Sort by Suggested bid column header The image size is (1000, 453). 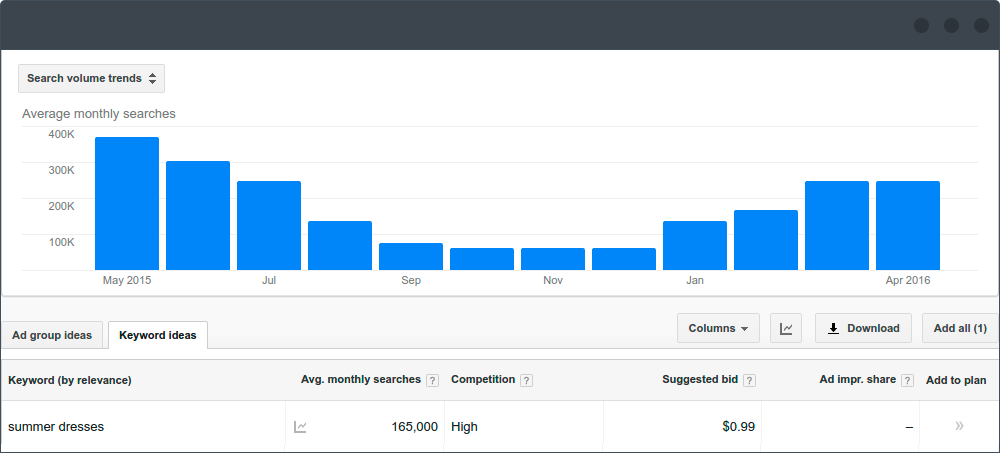[x=700, y=380]
